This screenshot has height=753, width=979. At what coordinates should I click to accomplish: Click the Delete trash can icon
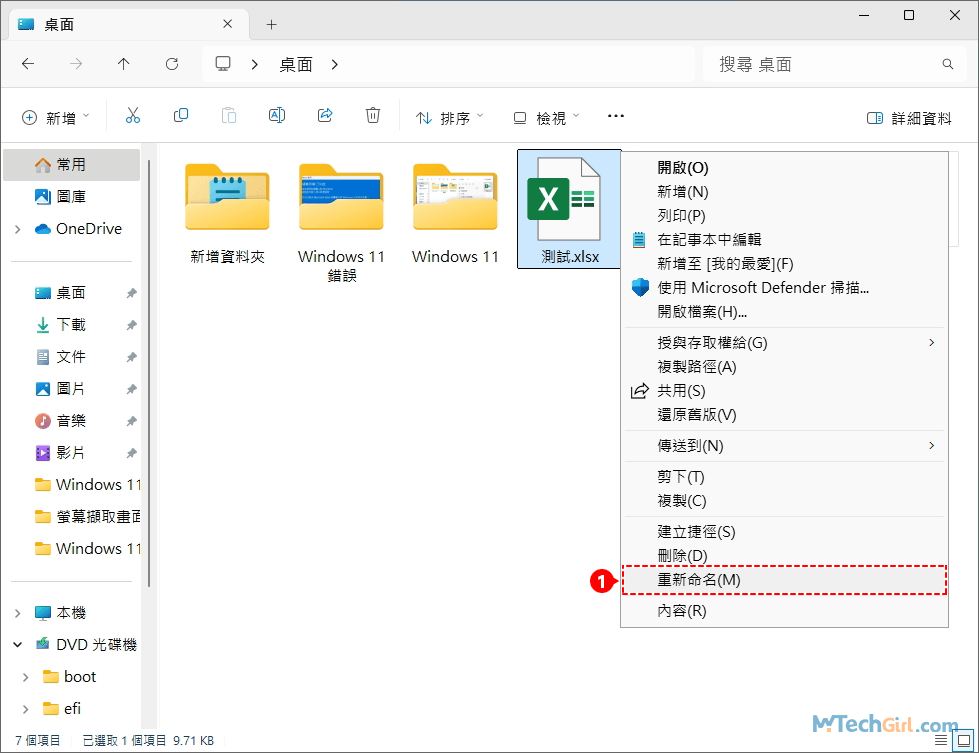tap(373, 116)
